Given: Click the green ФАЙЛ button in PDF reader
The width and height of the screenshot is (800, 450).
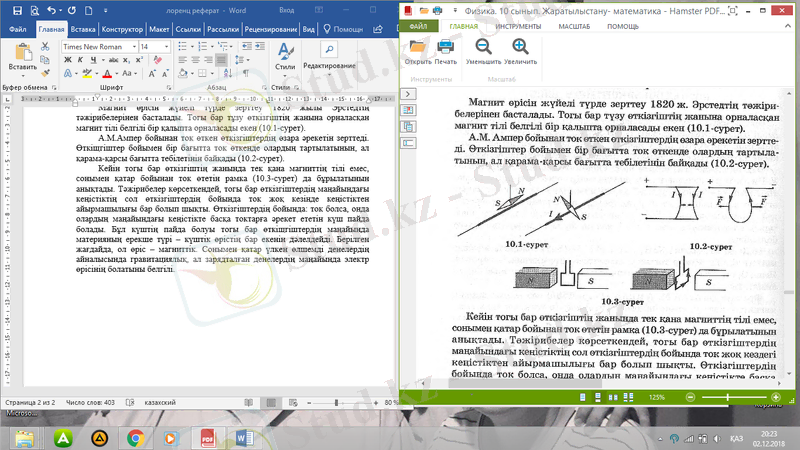Looking at the screenshot, I should (418, 25).
